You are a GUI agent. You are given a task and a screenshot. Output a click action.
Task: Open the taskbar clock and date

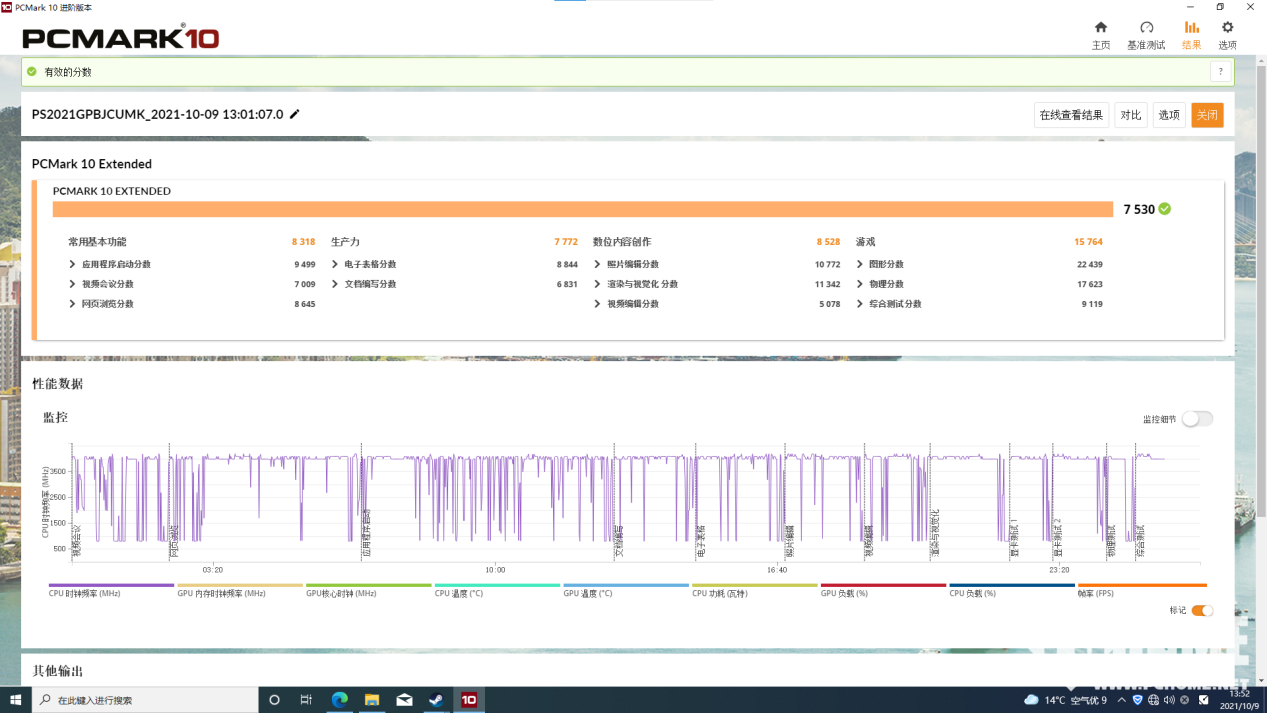pyautogui.click(x=1240, y=700)
